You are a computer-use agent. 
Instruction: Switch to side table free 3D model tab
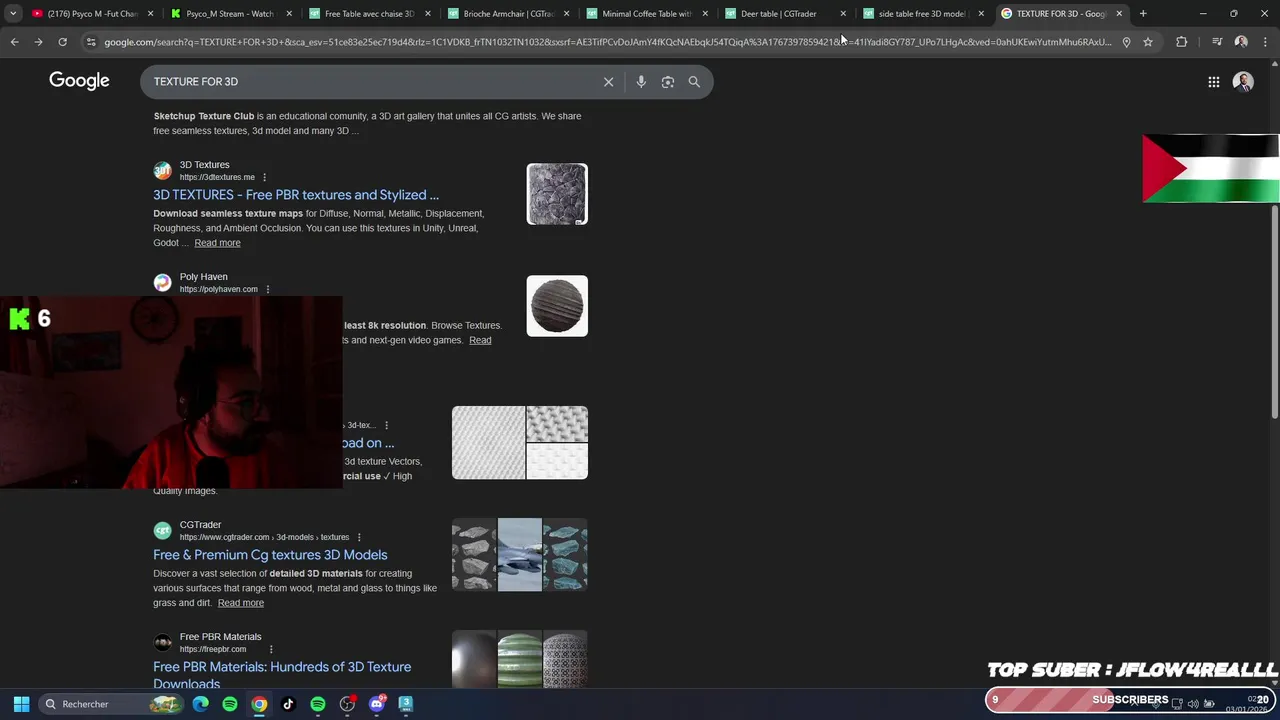pos(922,14)
